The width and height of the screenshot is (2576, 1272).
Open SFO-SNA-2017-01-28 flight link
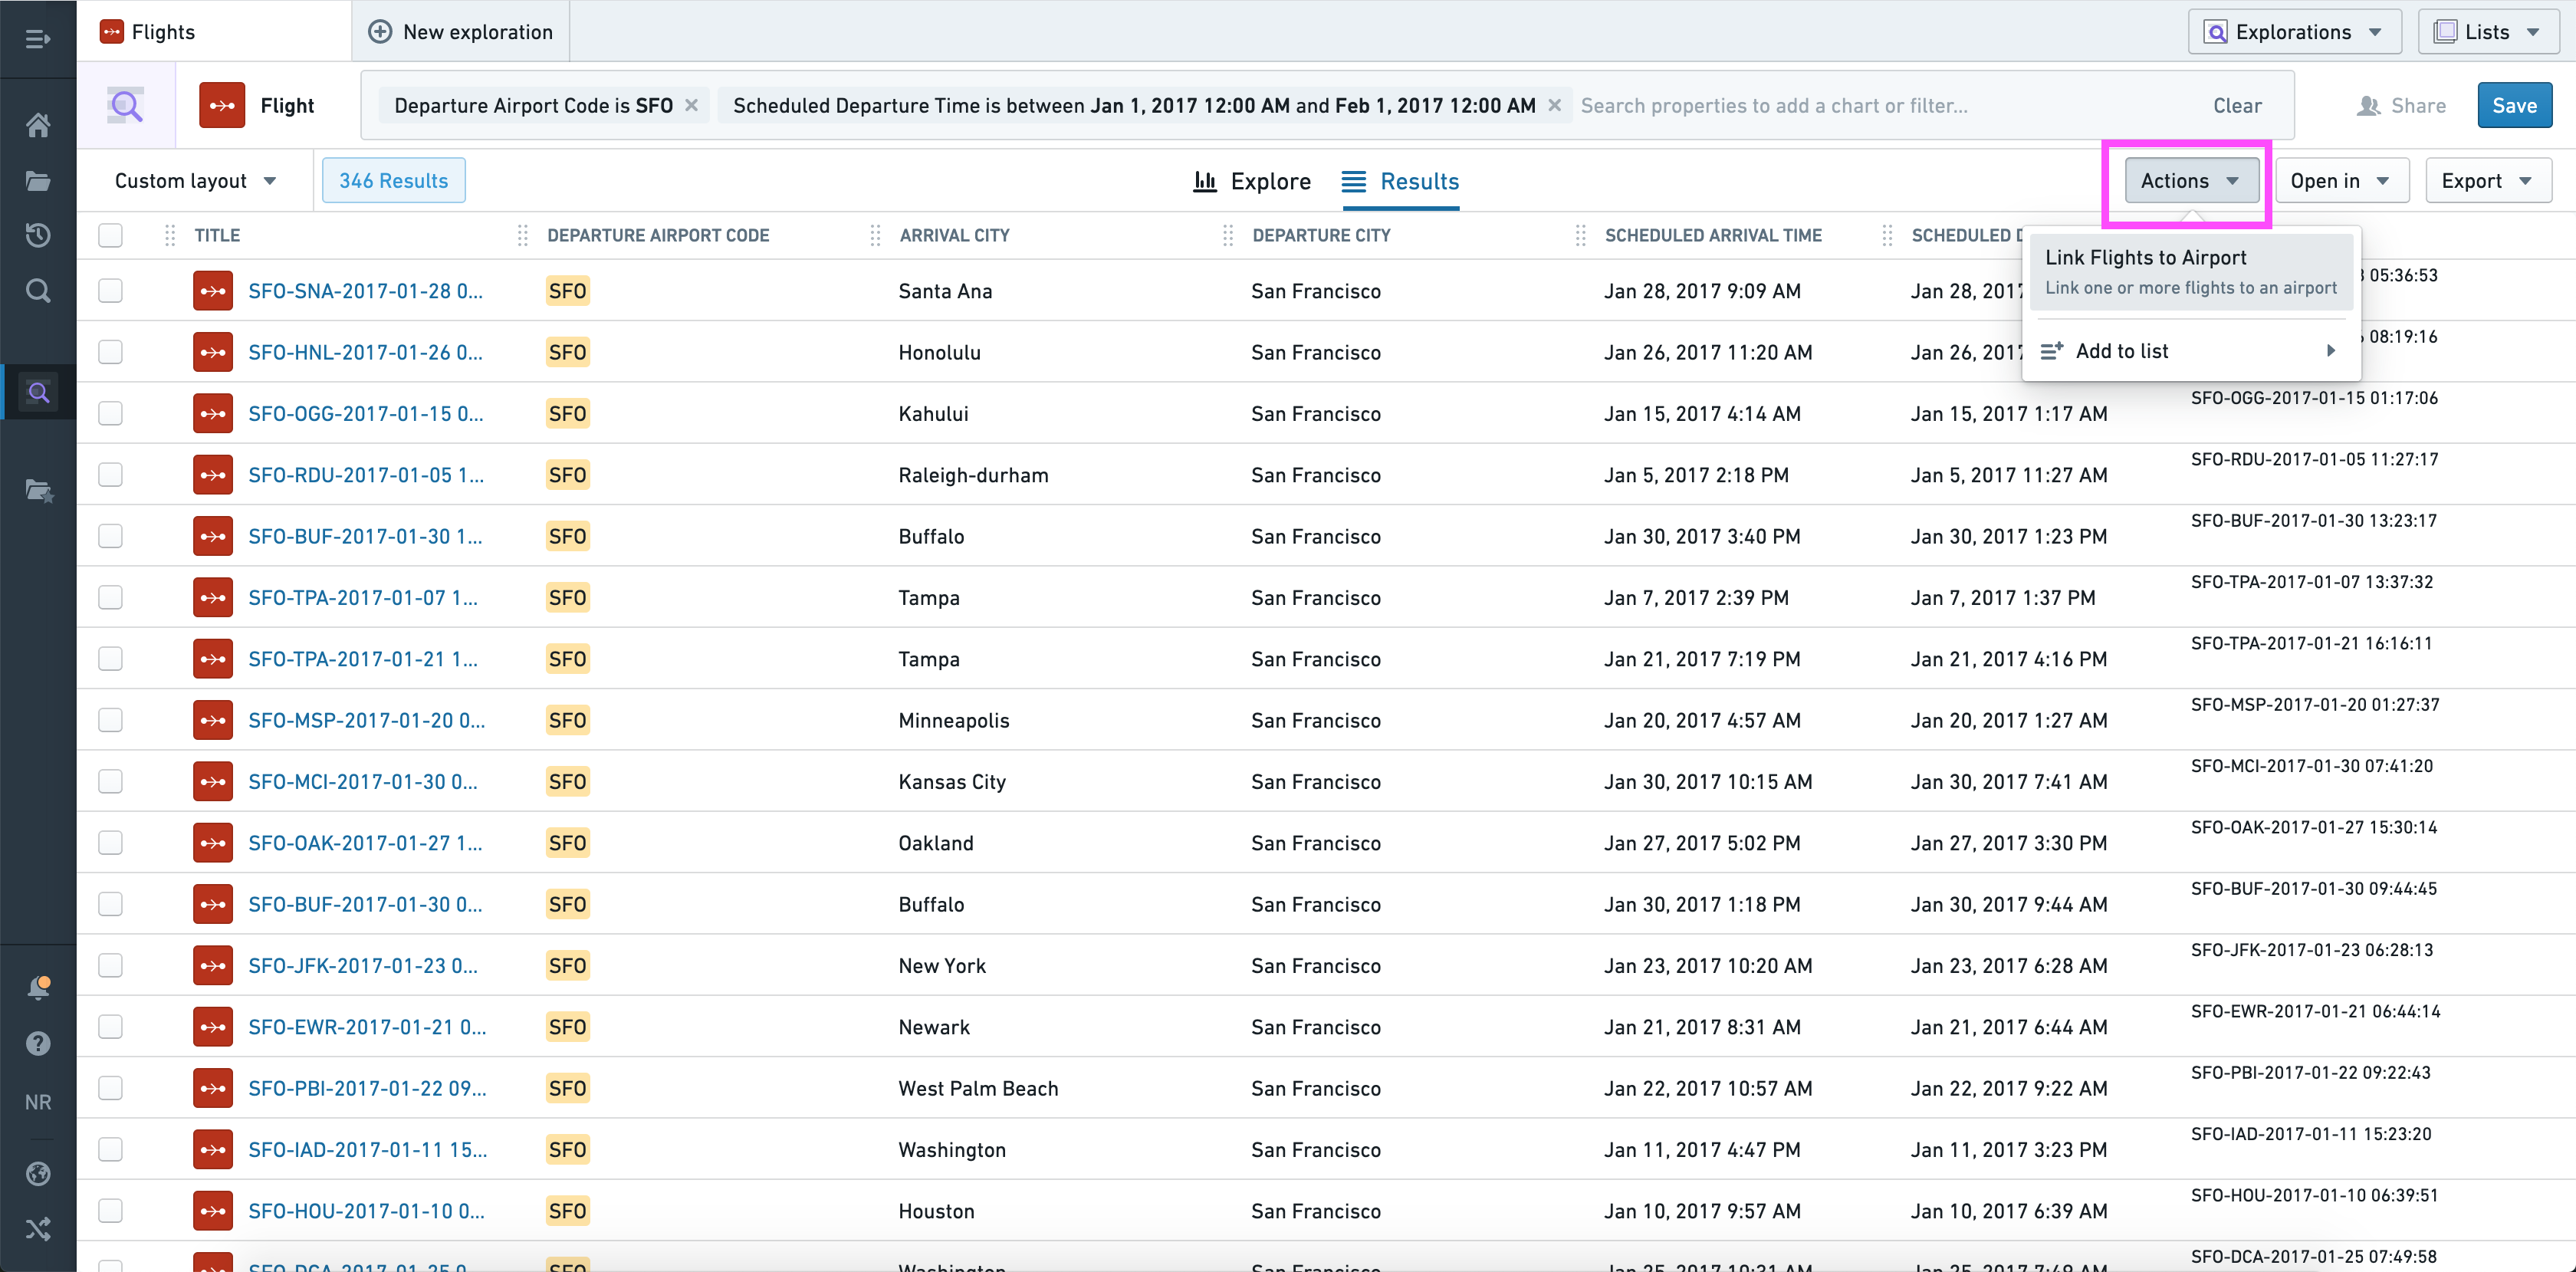click(x=366, y=291)
